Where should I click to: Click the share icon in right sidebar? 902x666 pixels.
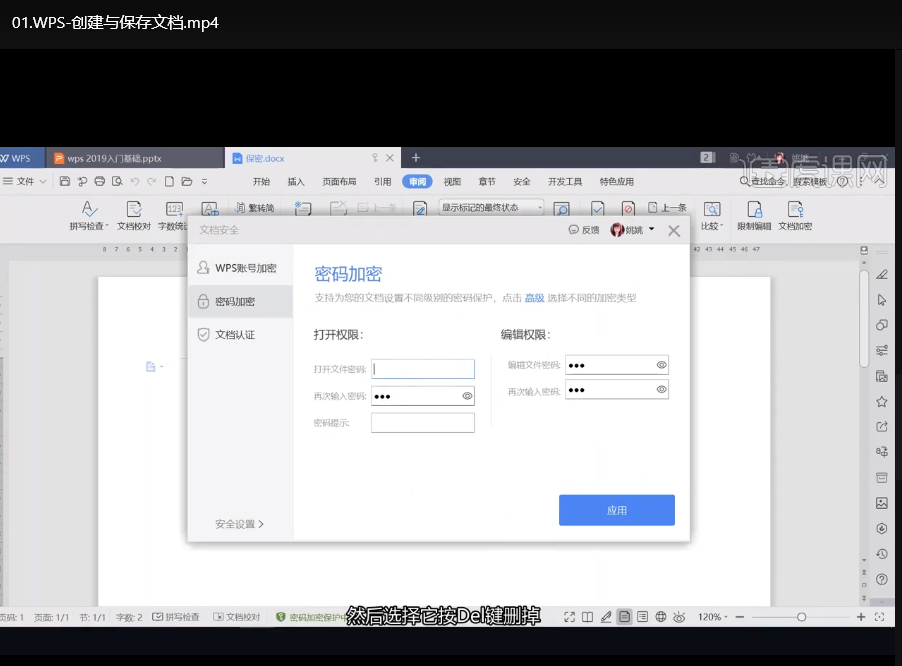click(x=881, y=426)
